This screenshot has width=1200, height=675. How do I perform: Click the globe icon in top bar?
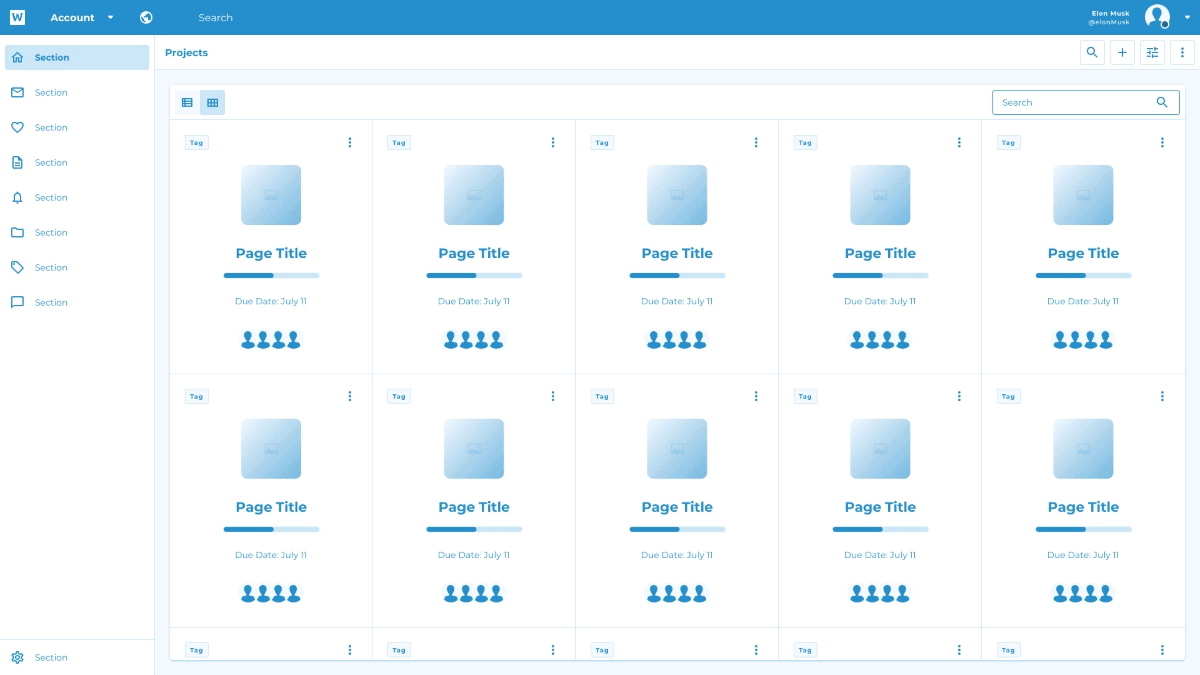147,17
